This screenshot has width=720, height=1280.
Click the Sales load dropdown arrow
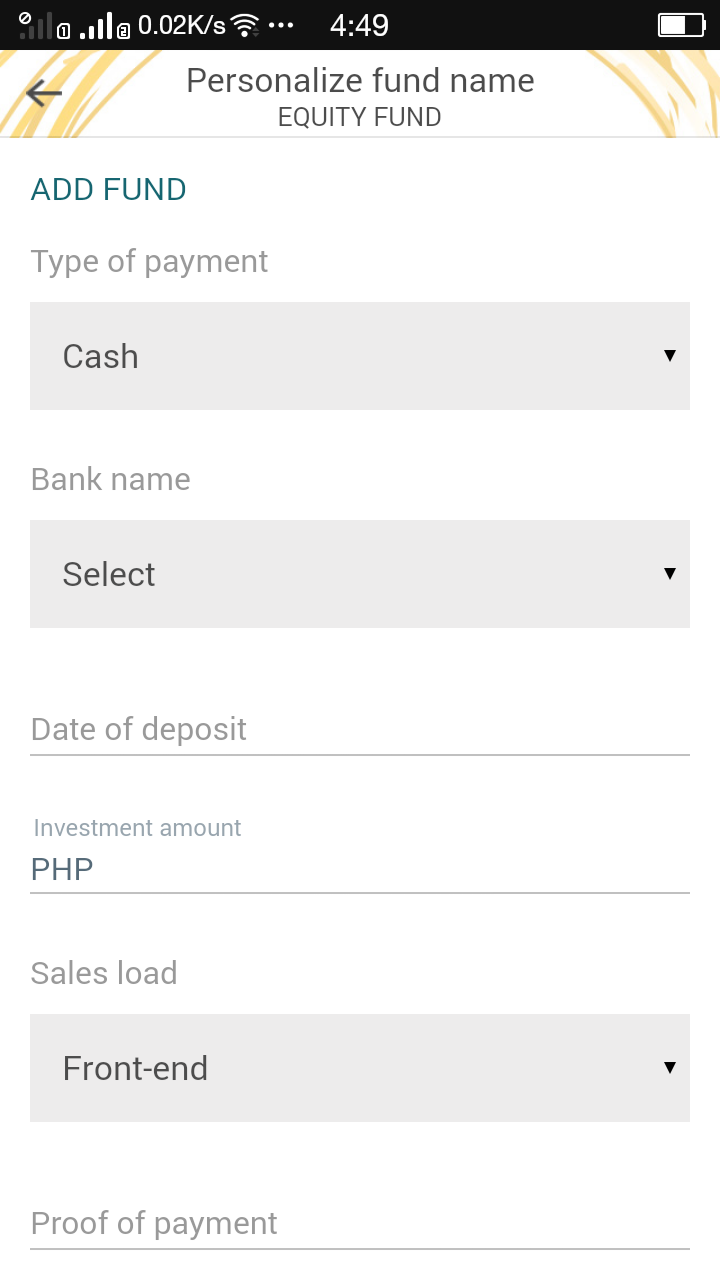670,1068
